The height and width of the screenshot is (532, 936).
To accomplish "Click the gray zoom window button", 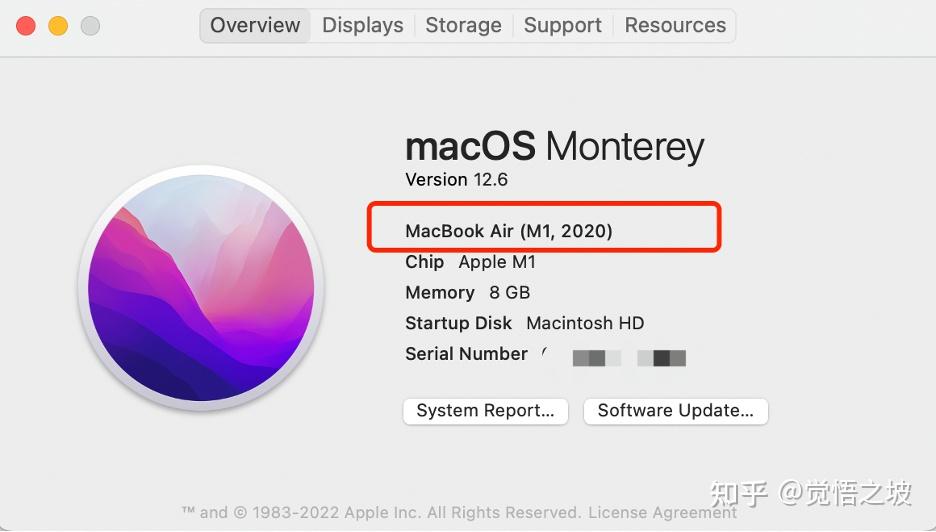I will (x=90, y=26).
